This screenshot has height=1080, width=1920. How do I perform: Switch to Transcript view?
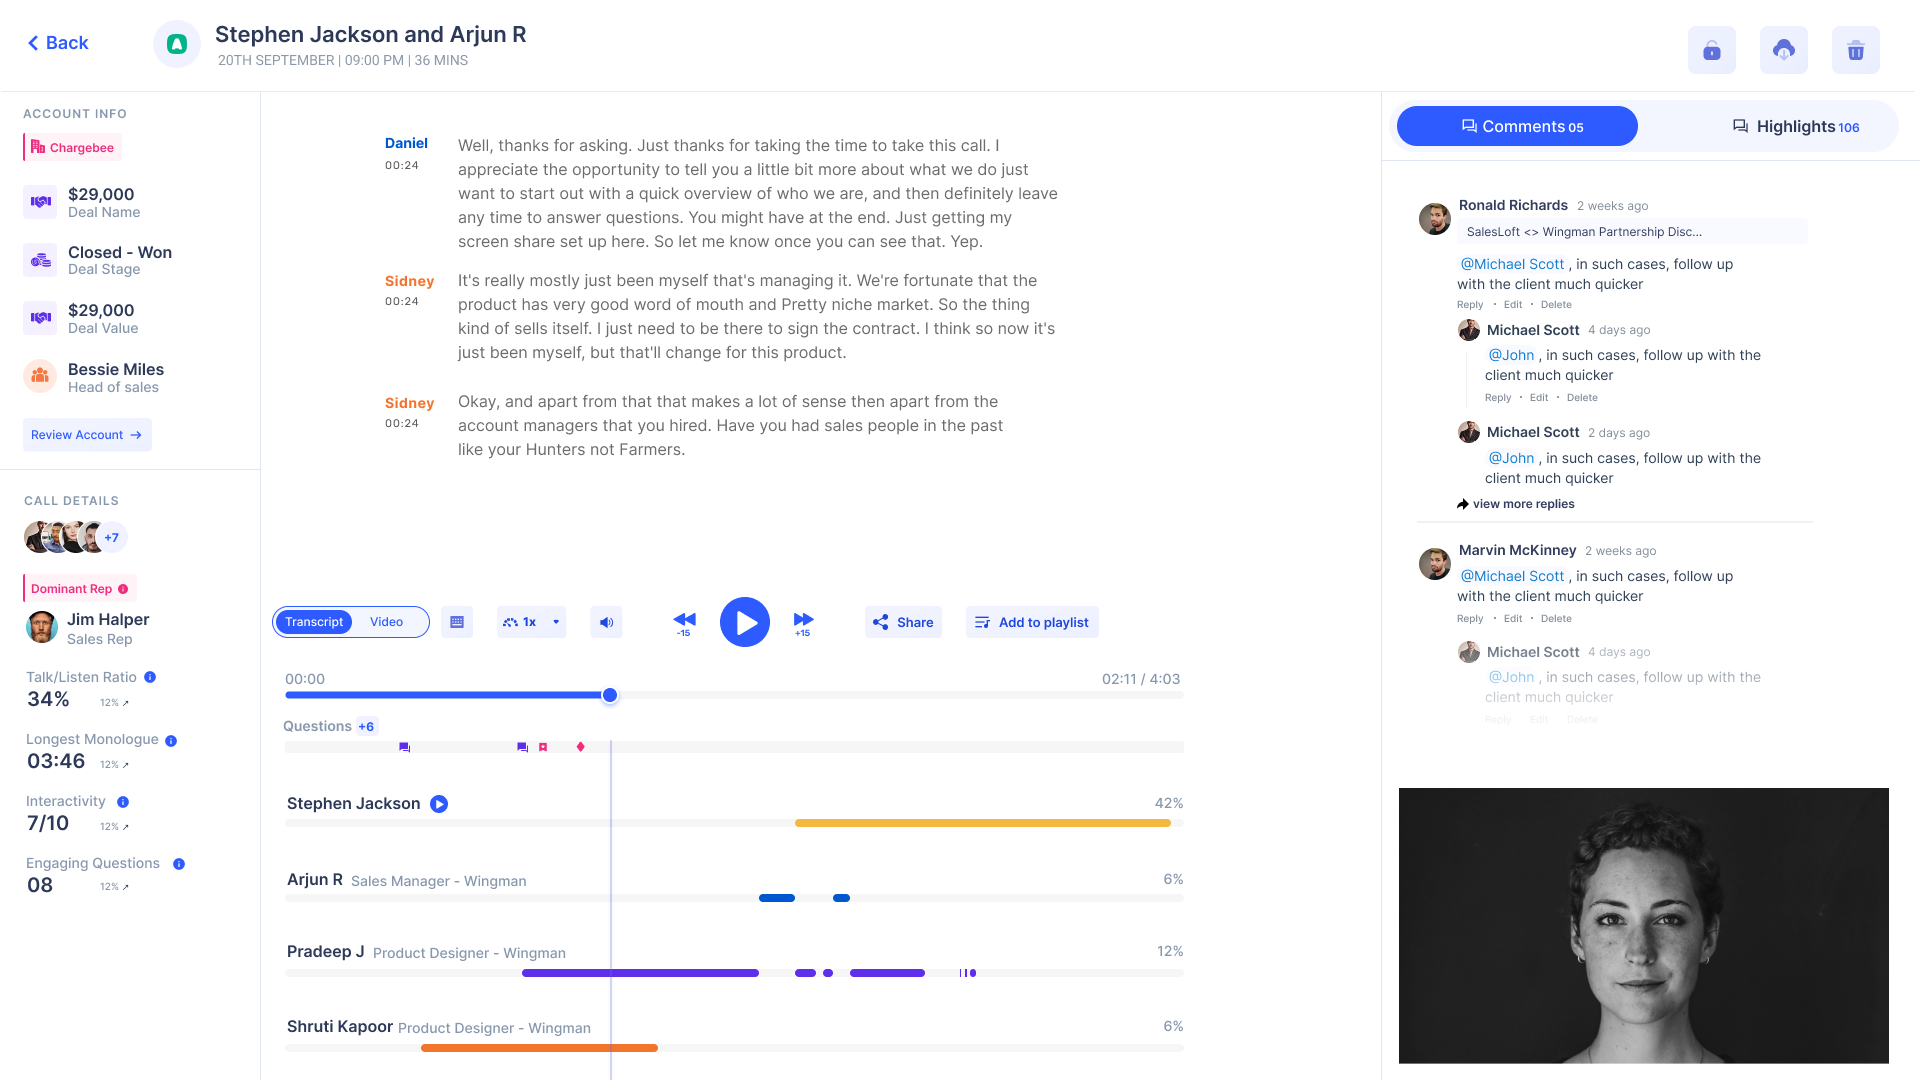(314, 622)
